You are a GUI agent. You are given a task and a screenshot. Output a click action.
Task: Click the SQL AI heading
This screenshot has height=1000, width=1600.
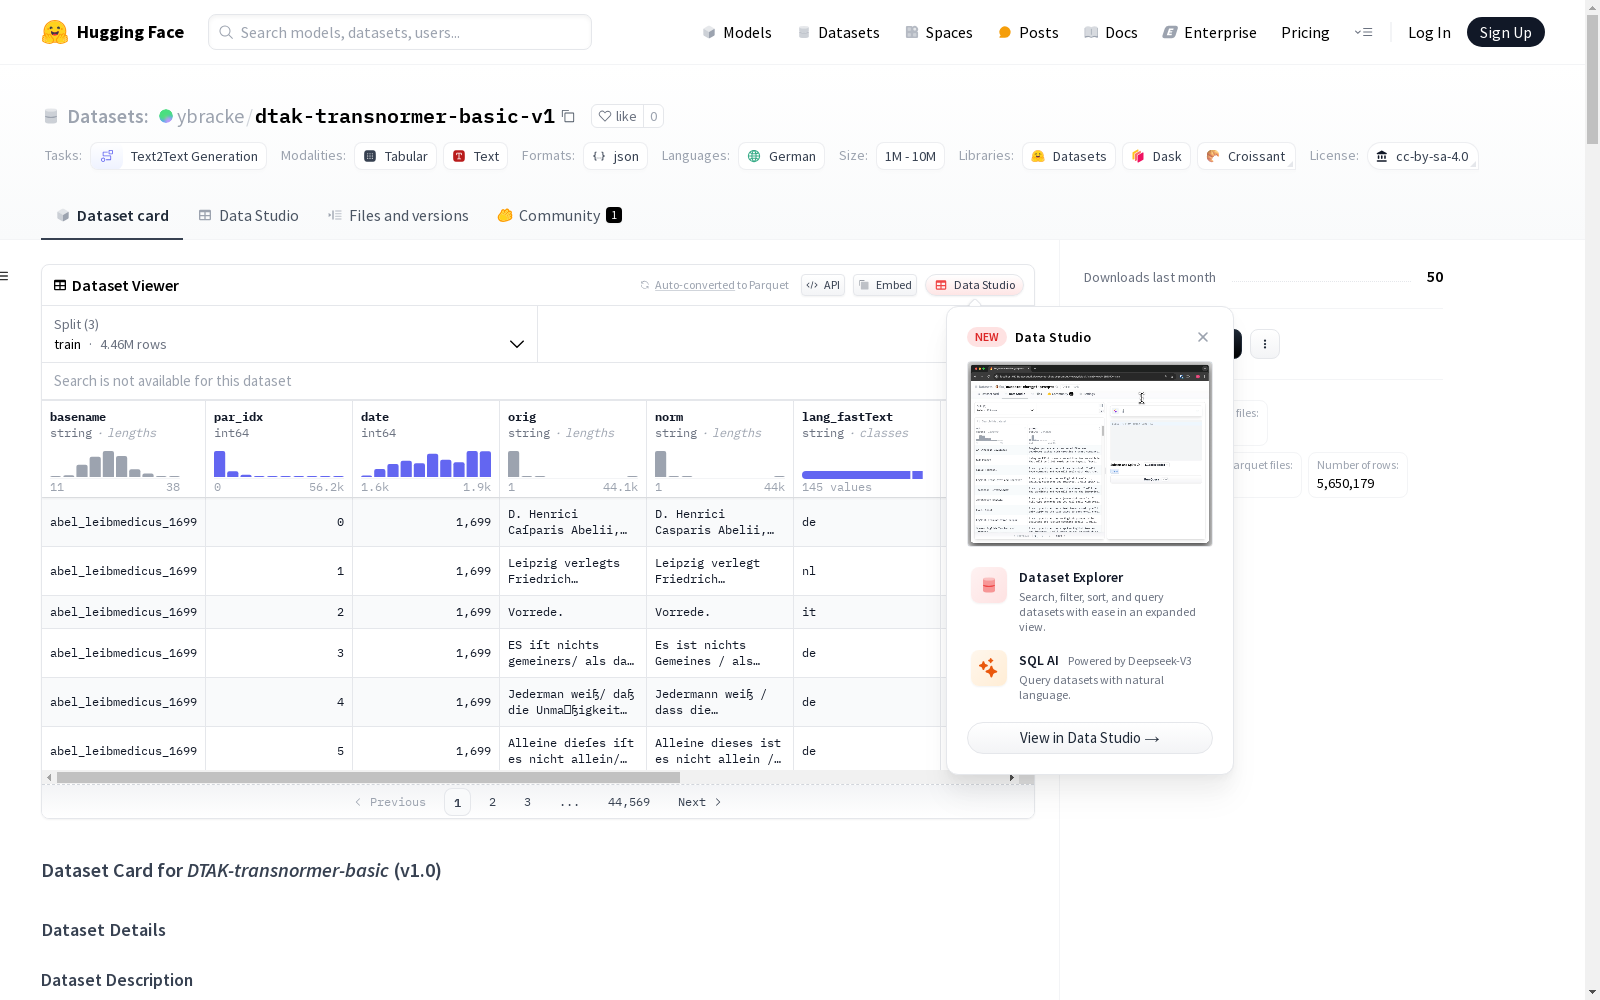point(1039,661)
